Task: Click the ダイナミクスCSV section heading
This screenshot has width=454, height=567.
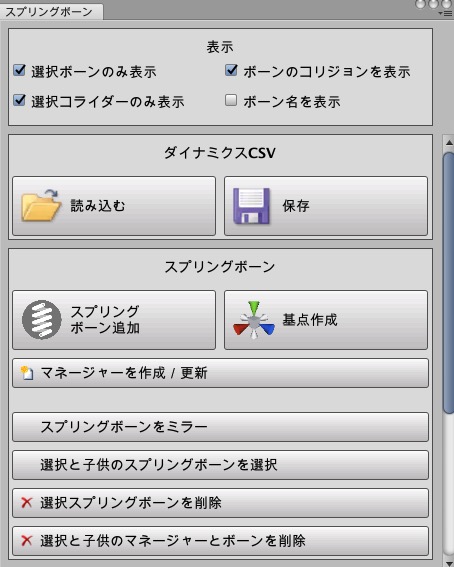Action: tap(220, 153)
